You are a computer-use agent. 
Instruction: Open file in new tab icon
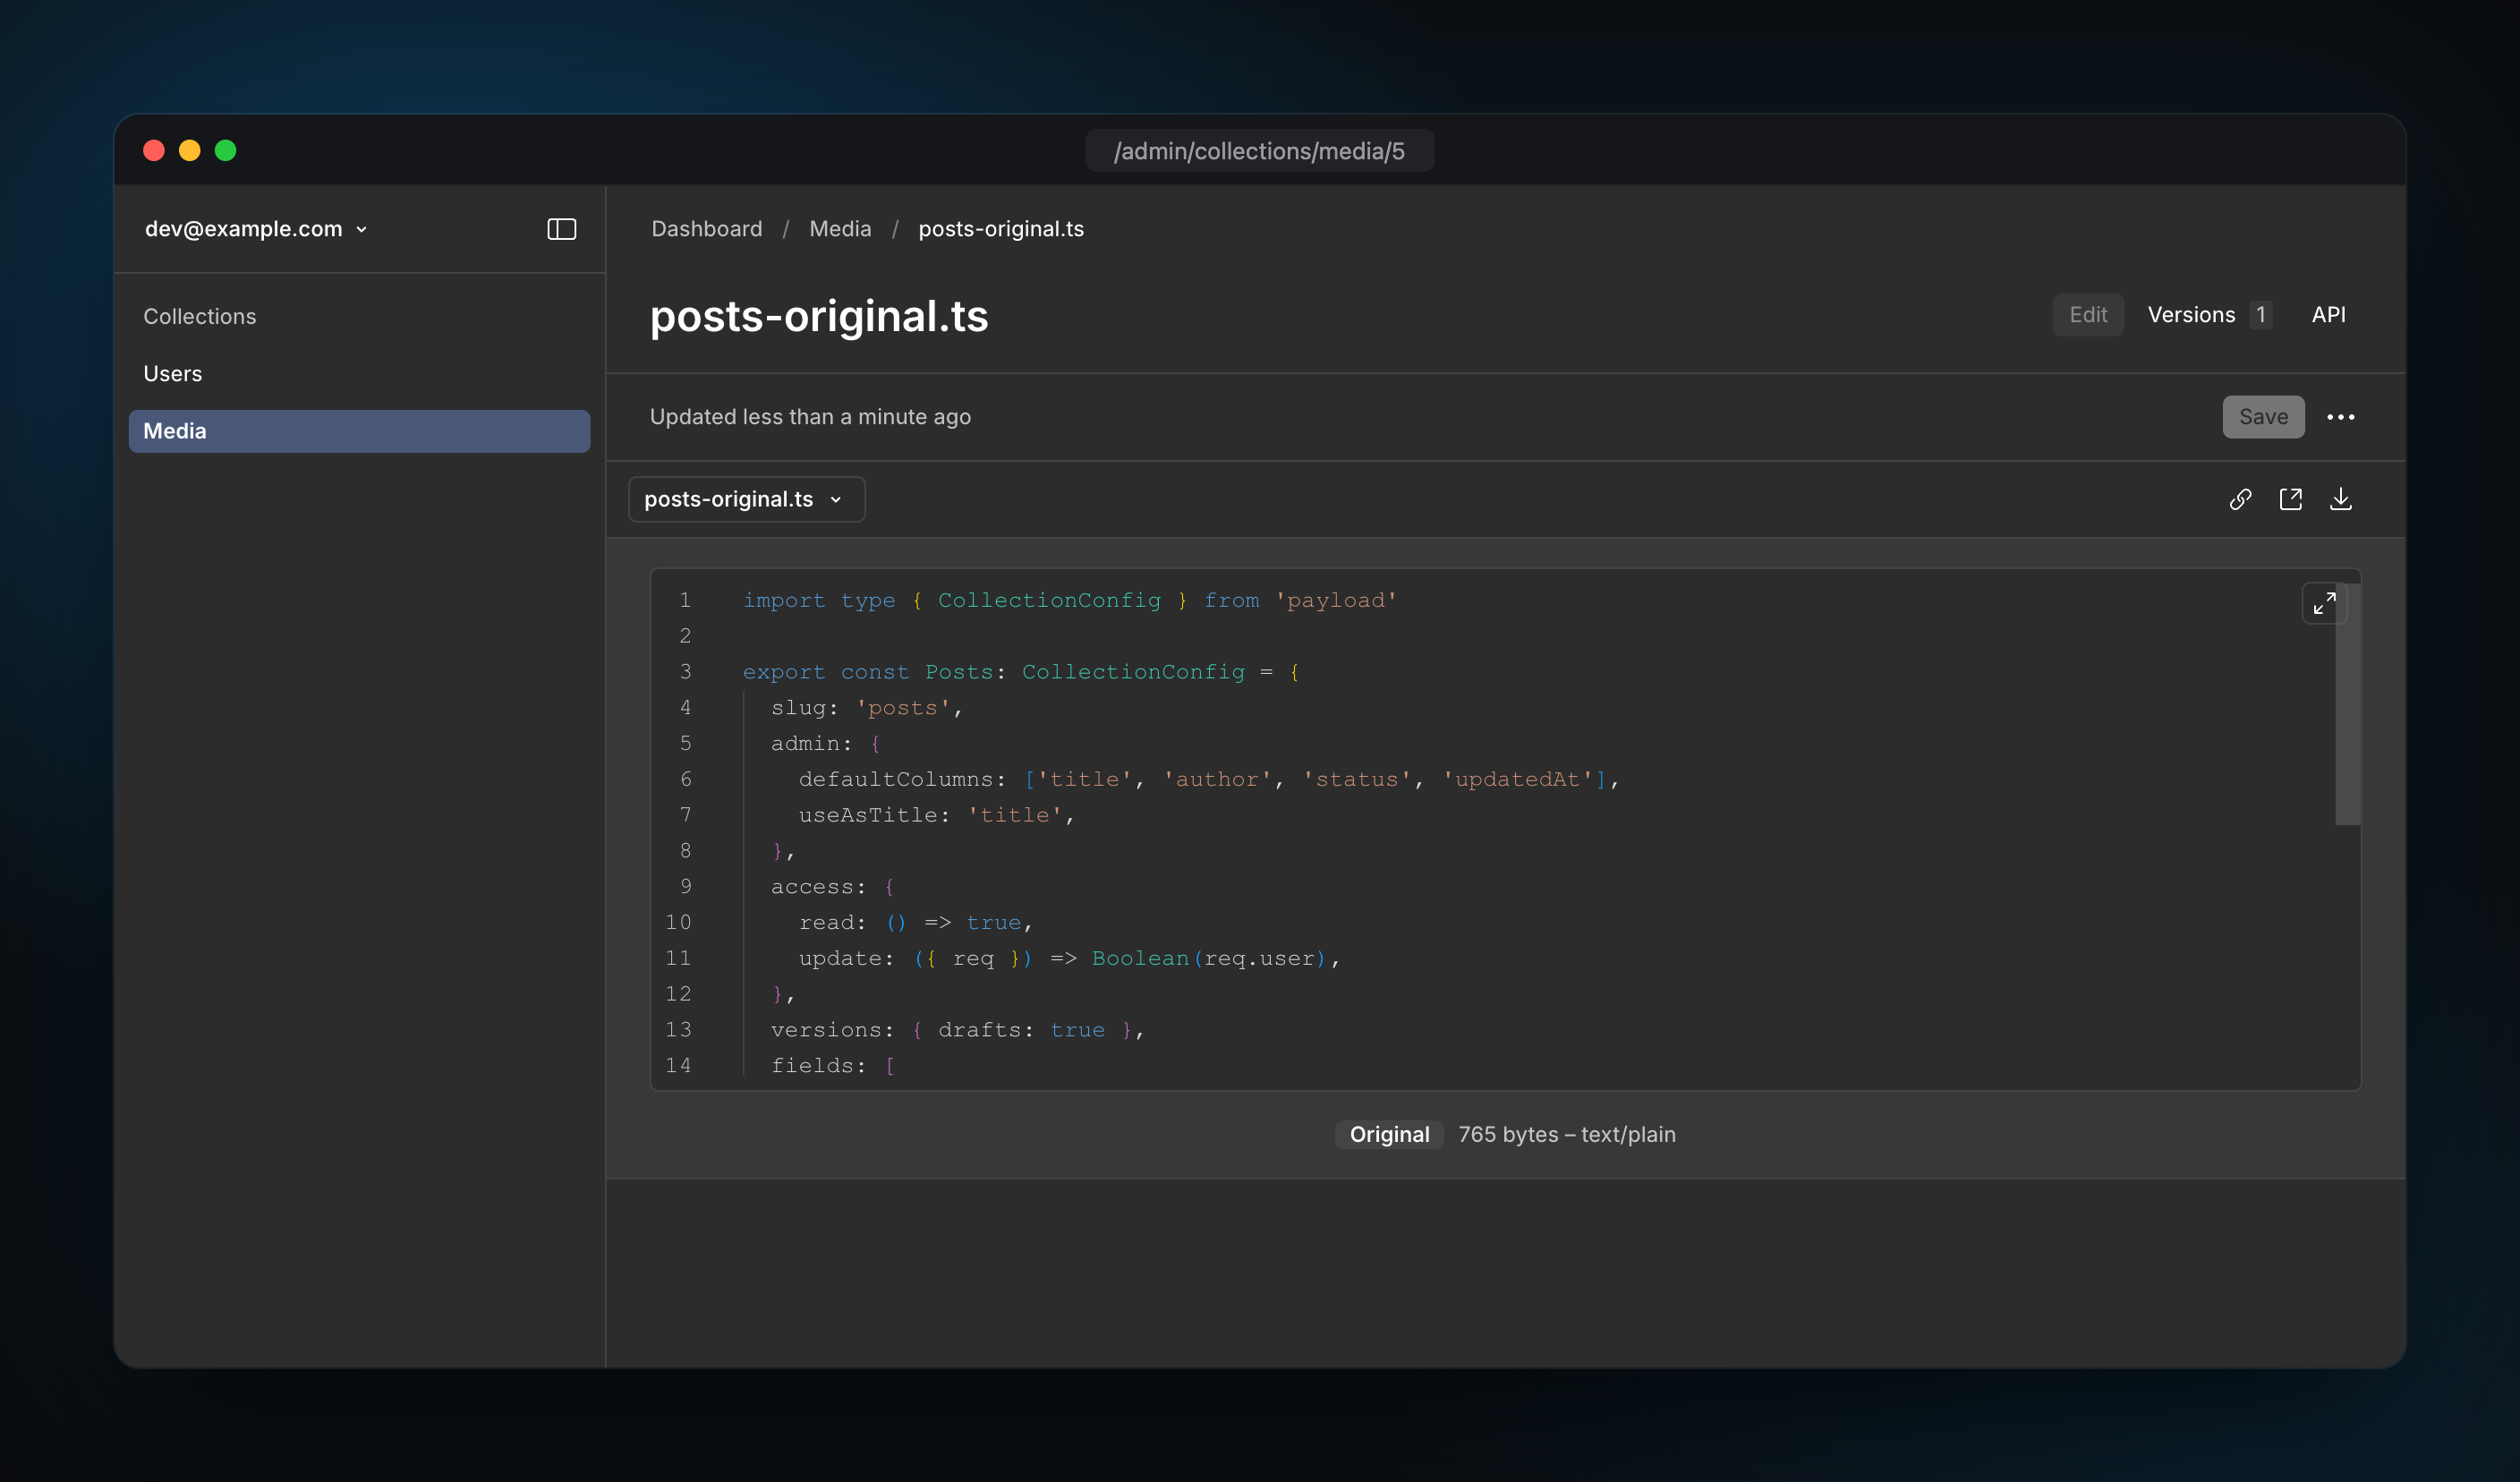(x=2290, y=499)
